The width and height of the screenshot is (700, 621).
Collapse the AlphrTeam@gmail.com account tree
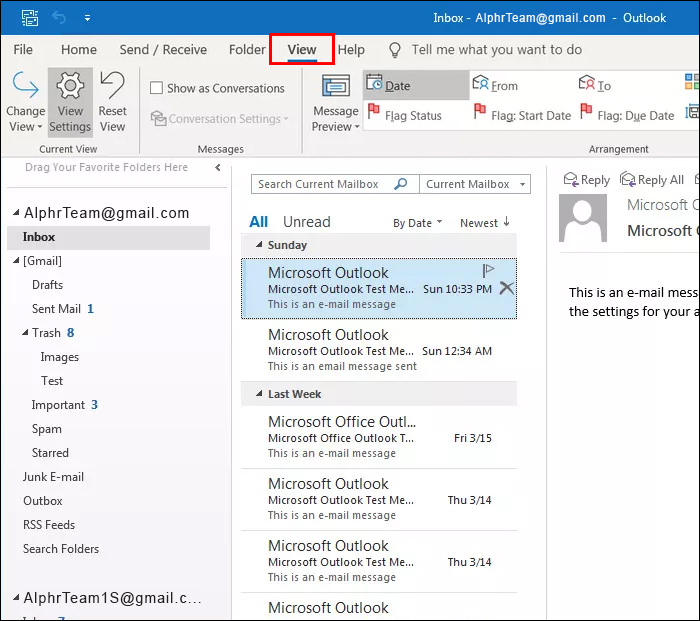16,213
